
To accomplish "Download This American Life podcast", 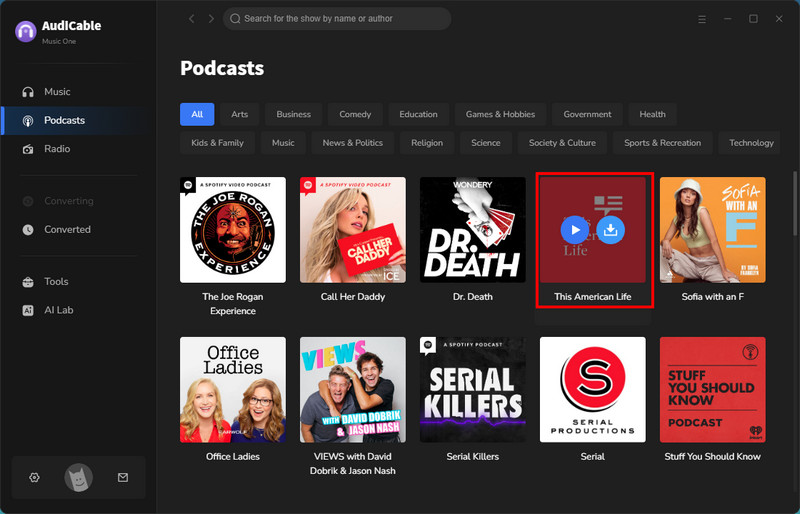I will coord(610,230).
